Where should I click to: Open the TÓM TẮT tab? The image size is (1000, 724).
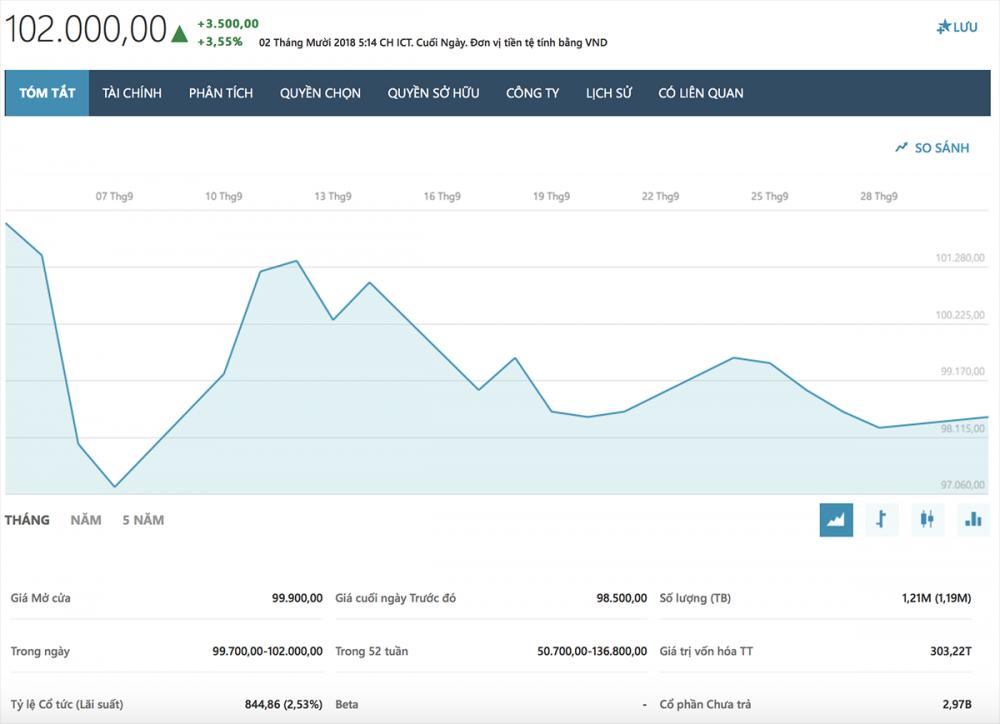pos(47,93)
